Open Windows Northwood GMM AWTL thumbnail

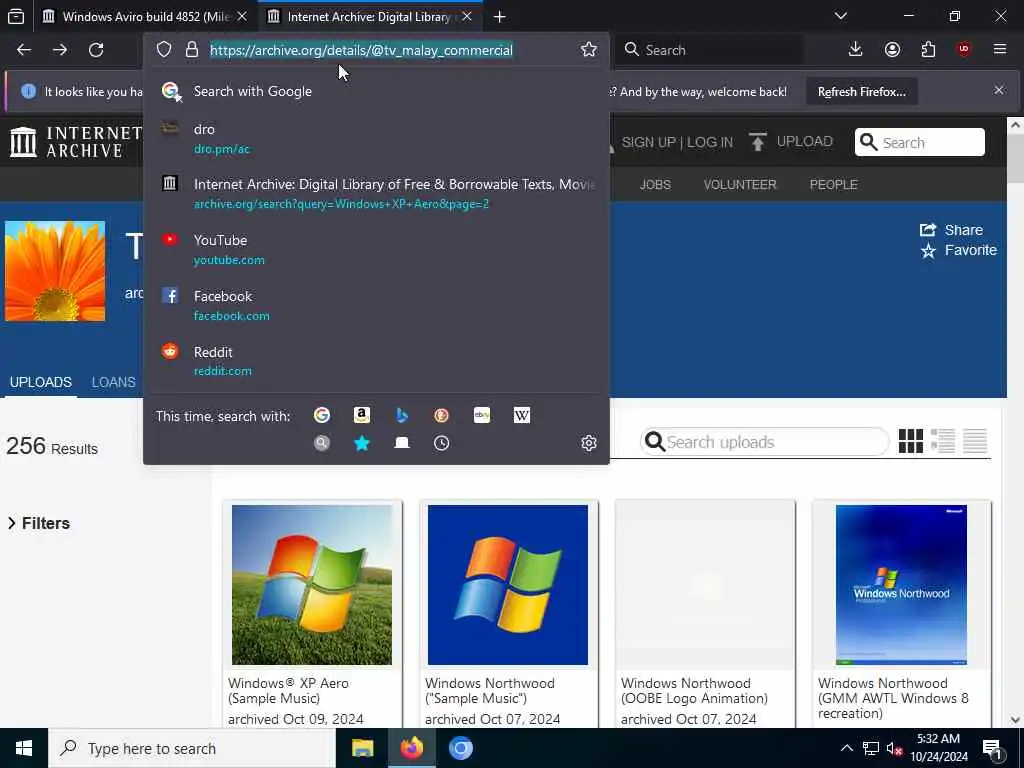[901, 584]
